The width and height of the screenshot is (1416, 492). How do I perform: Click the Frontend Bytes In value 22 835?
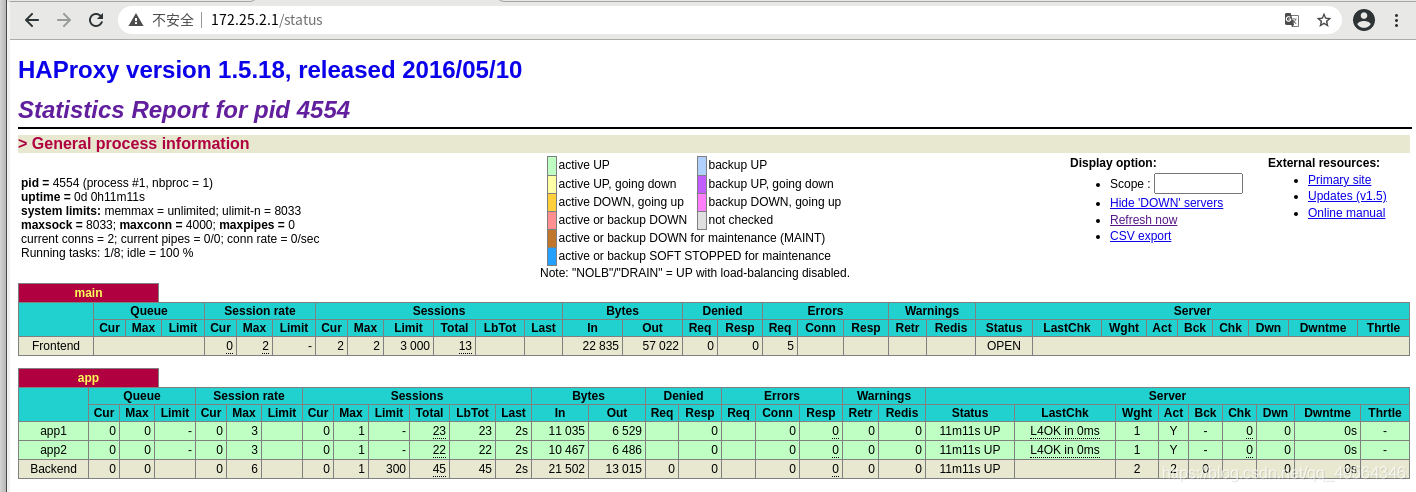point(599,346)
